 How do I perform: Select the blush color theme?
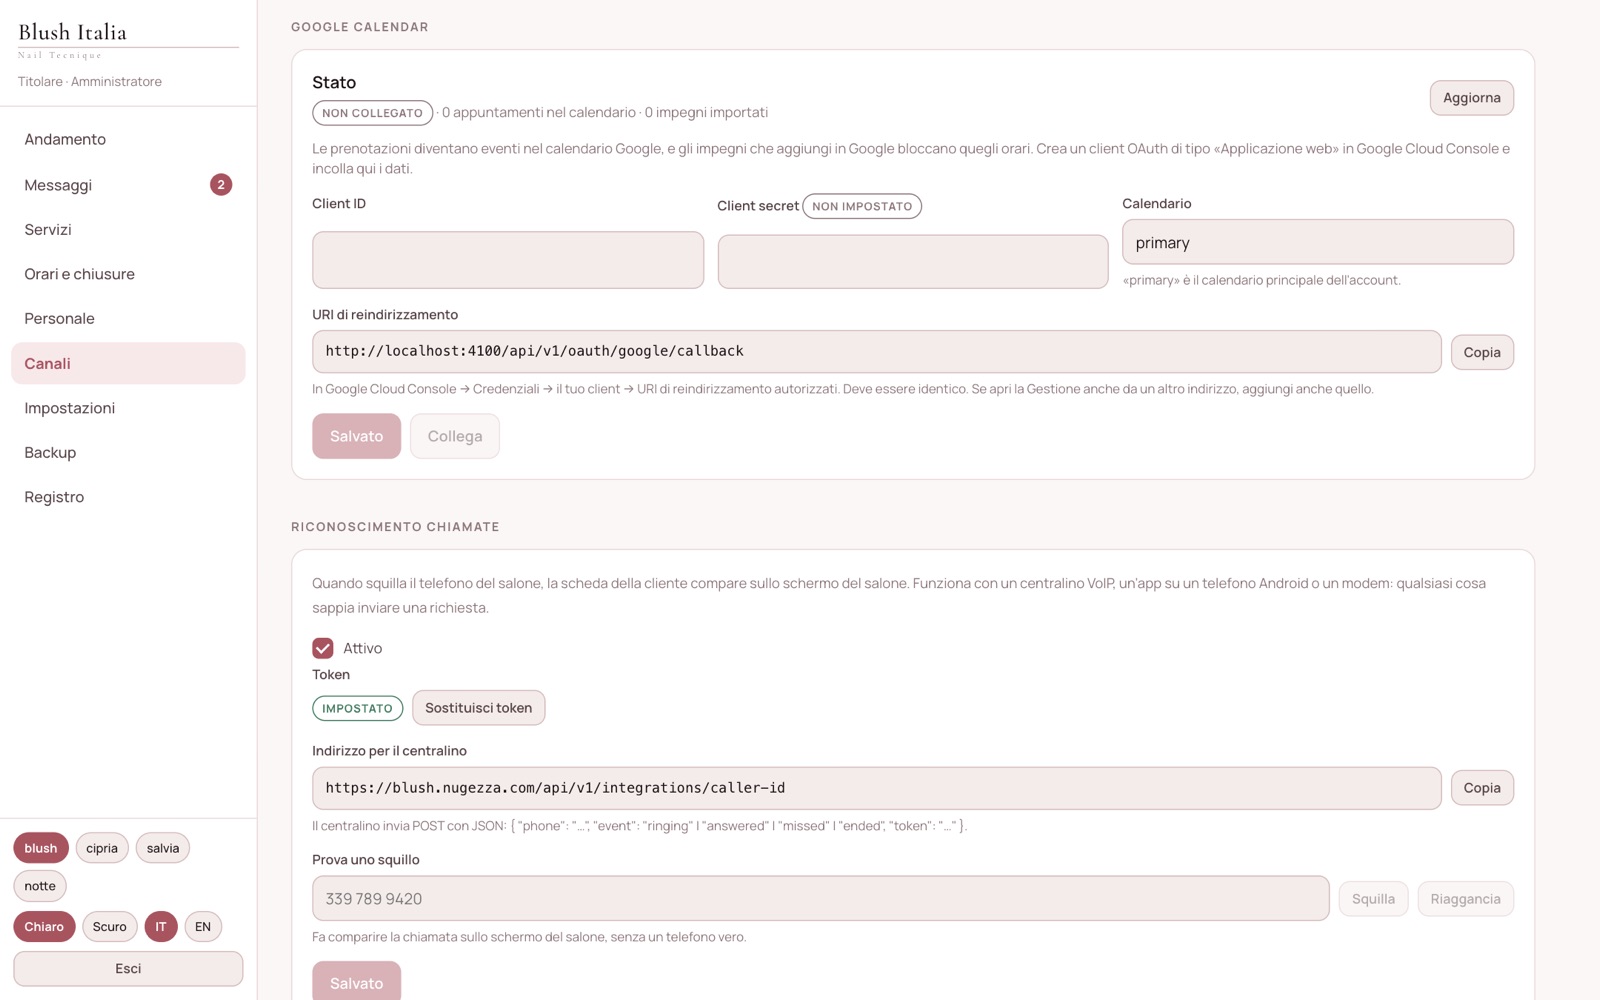[x=41, y=848]
